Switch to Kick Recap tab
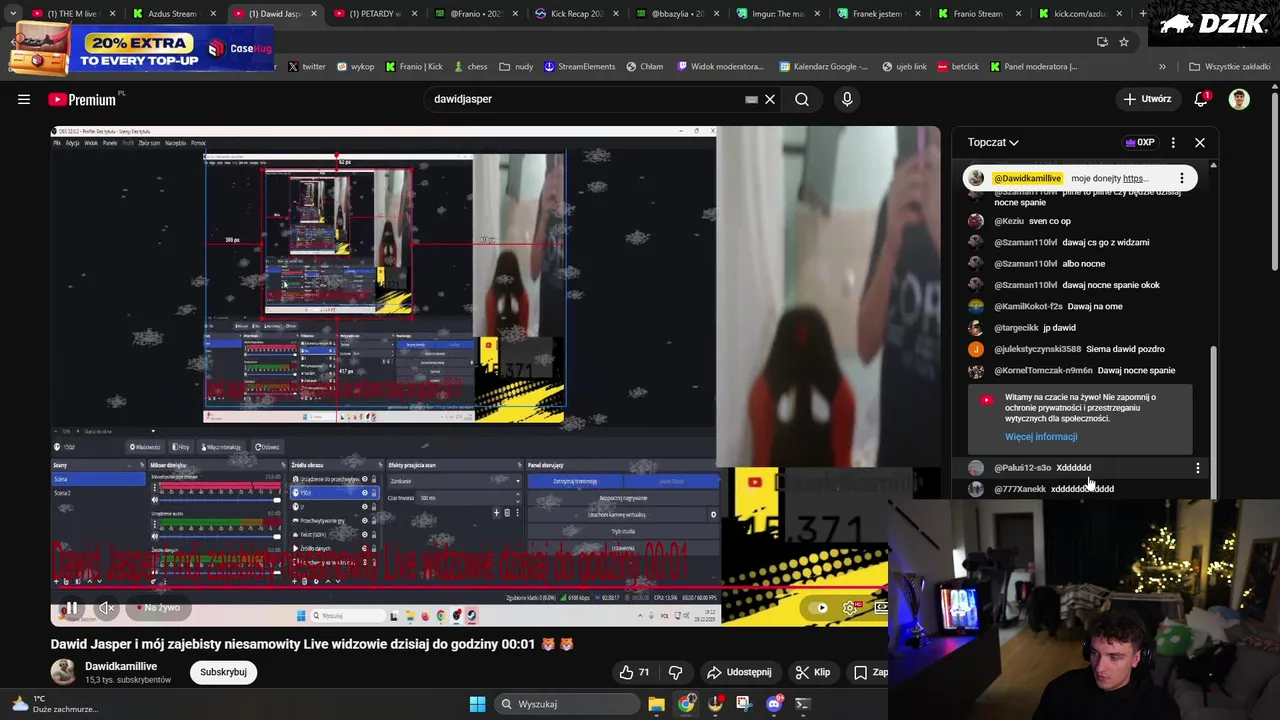The width and height of the screenshot is (1280, 720). (x=574, y=14)
